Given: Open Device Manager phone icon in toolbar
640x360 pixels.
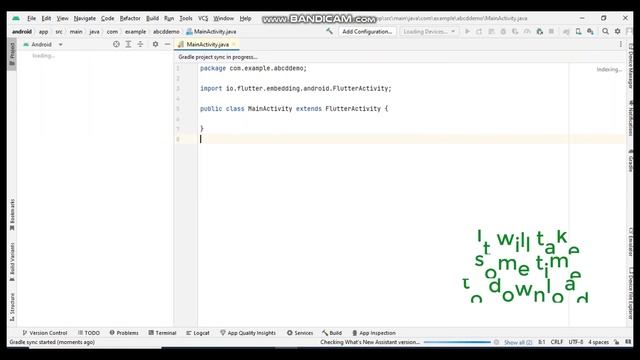Looking at the screenshot, I should pos(578,31).
